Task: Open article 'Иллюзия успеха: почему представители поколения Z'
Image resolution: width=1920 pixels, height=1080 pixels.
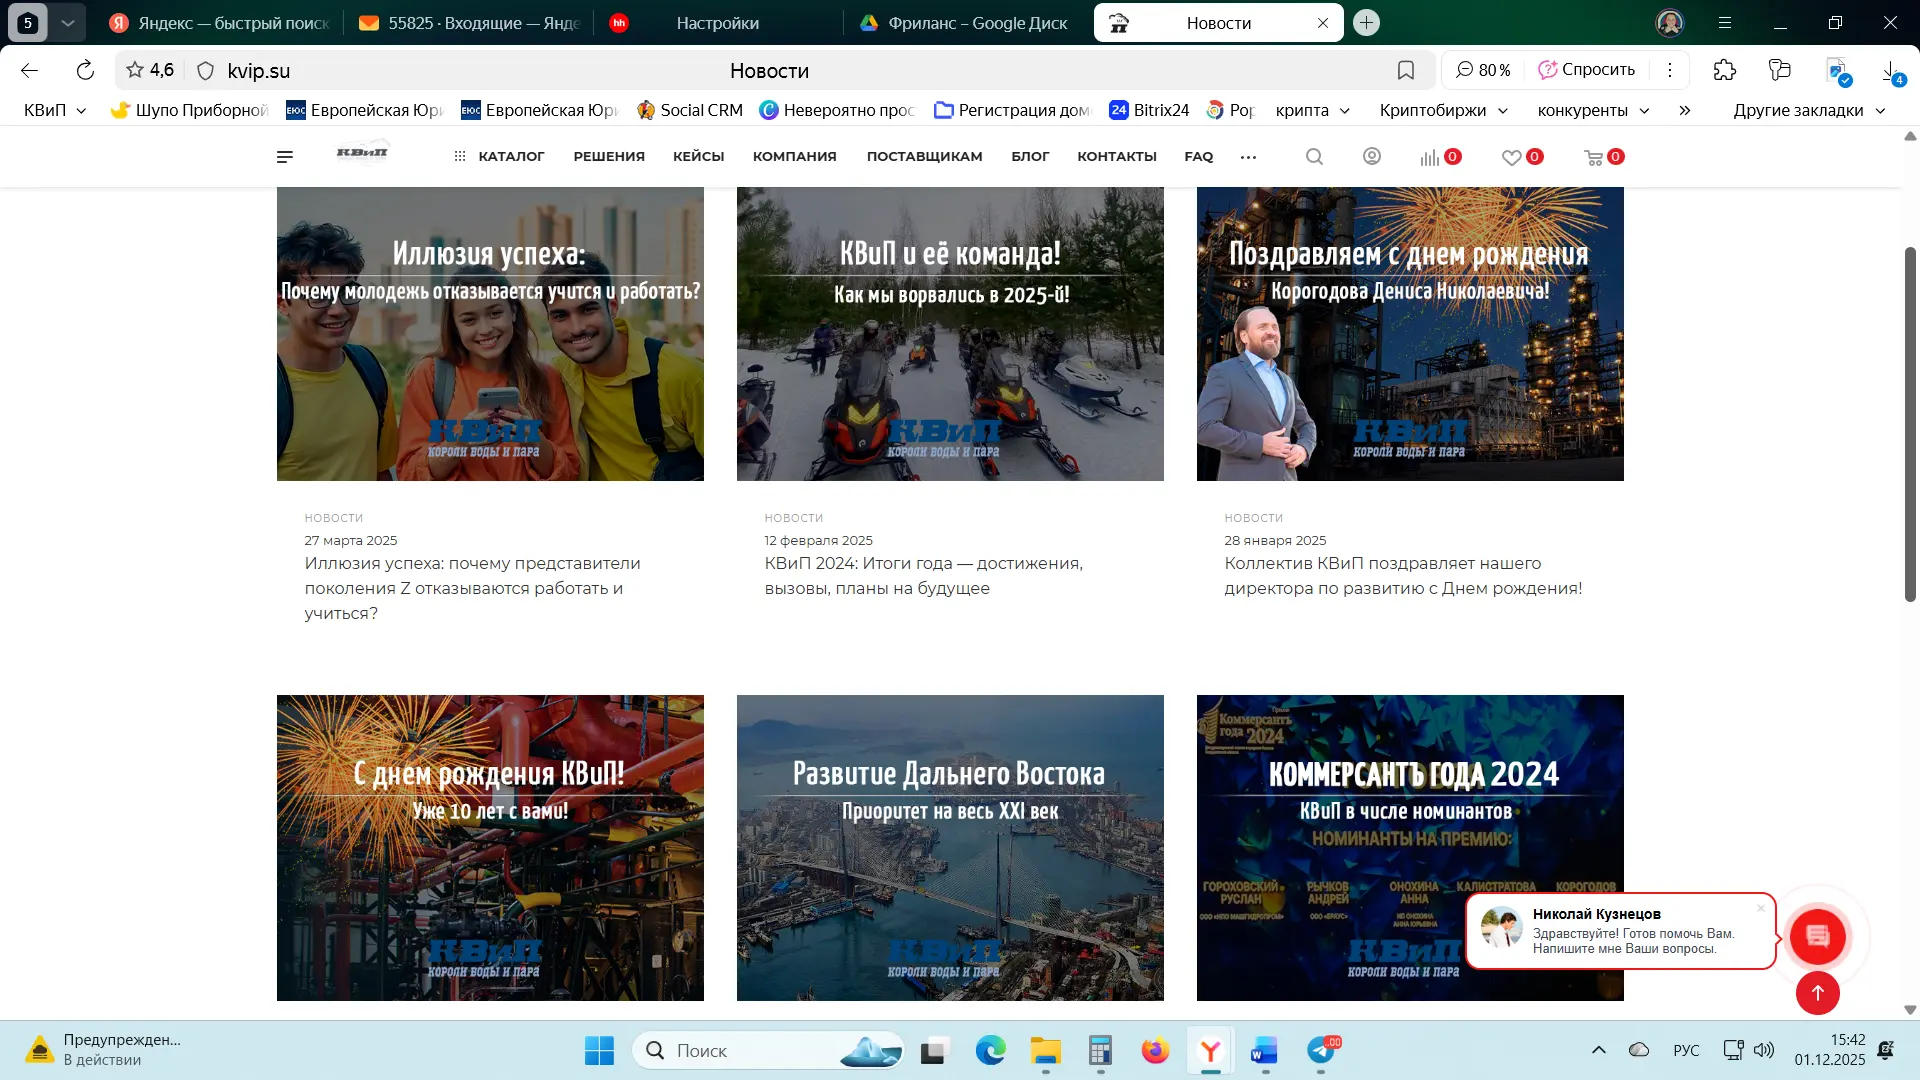Action: [x=473, y=588]
